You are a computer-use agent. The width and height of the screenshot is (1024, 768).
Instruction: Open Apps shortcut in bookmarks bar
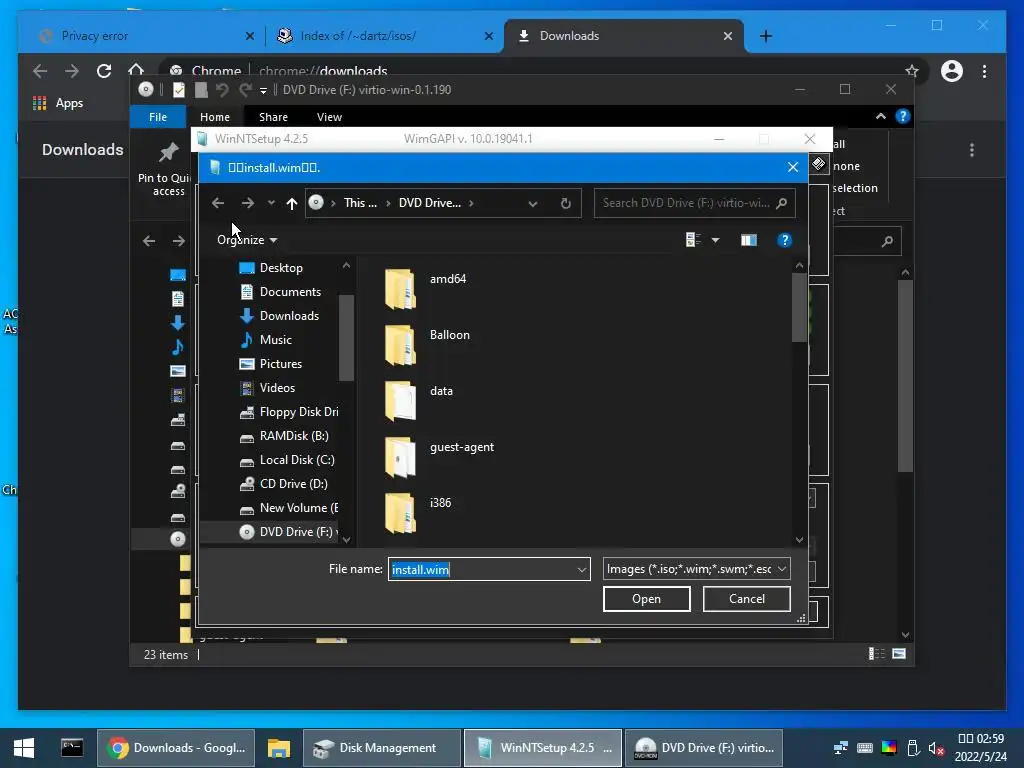(x=58, y=103)
